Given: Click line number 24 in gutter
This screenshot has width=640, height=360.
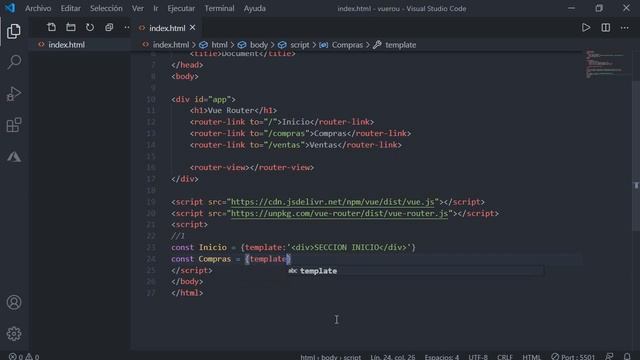Looking at the screenshot, I should 151,259.
